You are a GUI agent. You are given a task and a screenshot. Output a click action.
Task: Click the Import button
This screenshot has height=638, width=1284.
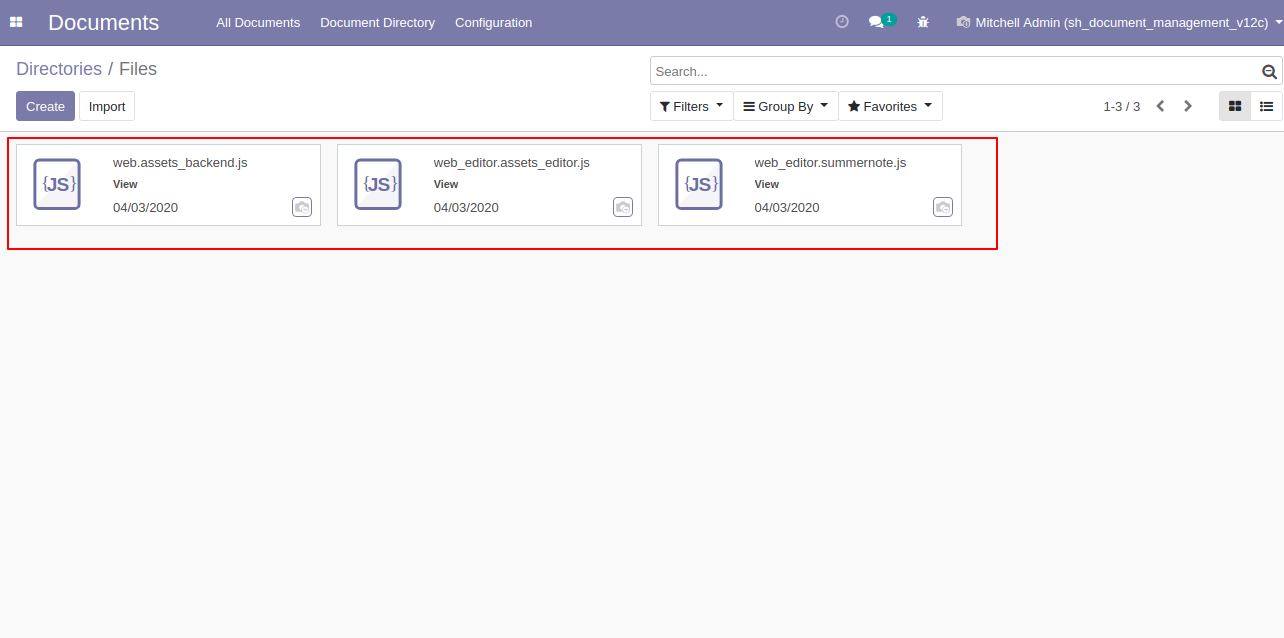pos(107,106)
